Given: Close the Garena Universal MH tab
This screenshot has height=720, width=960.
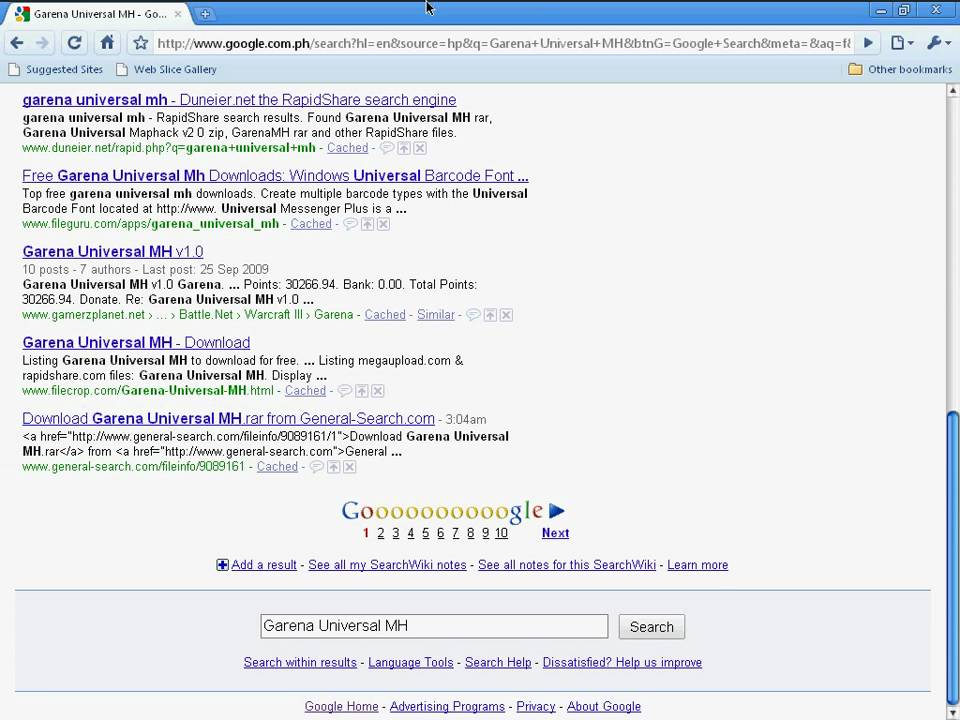Looking at the screenshot, I should 178,13.
